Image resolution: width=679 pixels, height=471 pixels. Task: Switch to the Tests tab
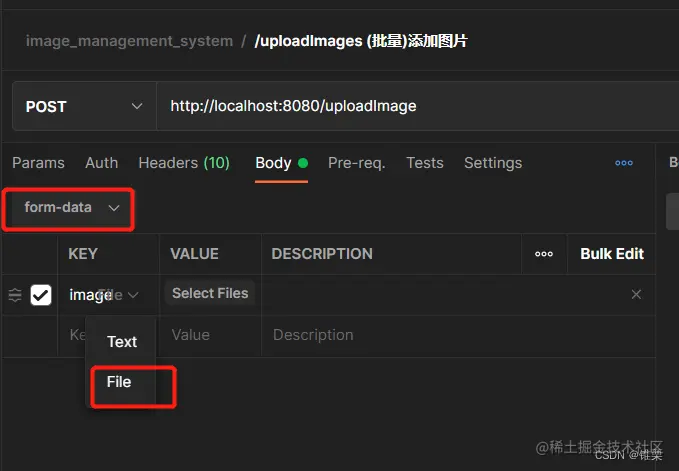(424, 163)
